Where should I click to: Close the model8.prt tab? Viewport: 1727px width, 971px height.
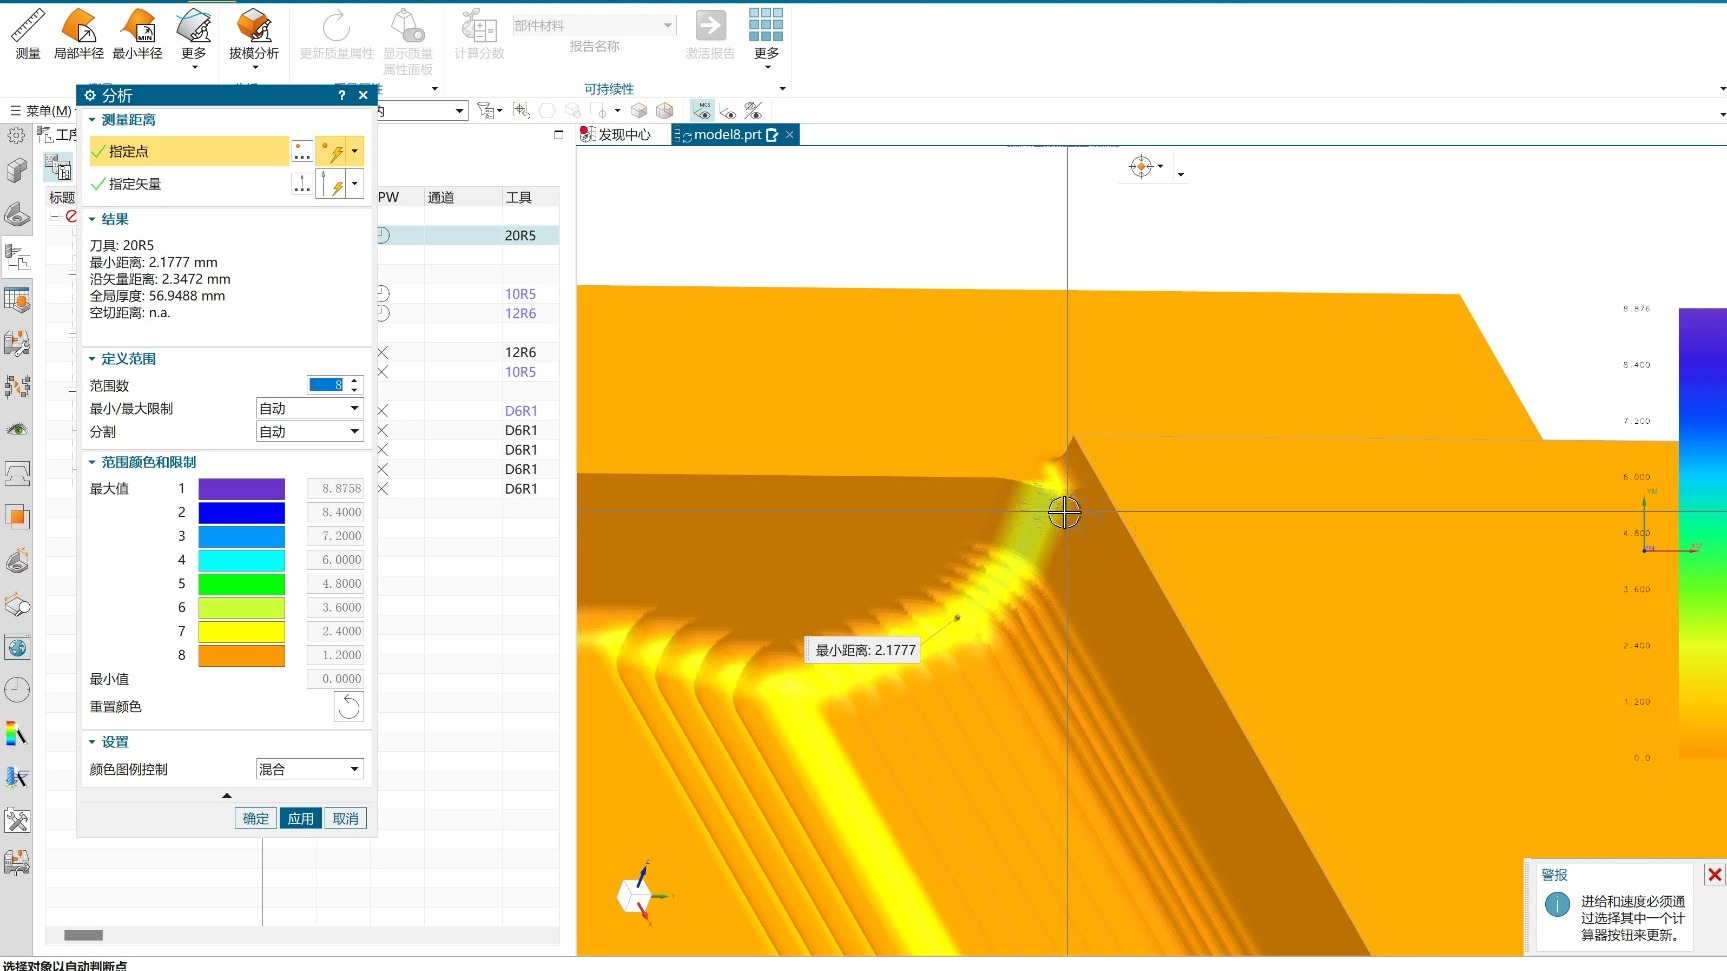point(790,135)
